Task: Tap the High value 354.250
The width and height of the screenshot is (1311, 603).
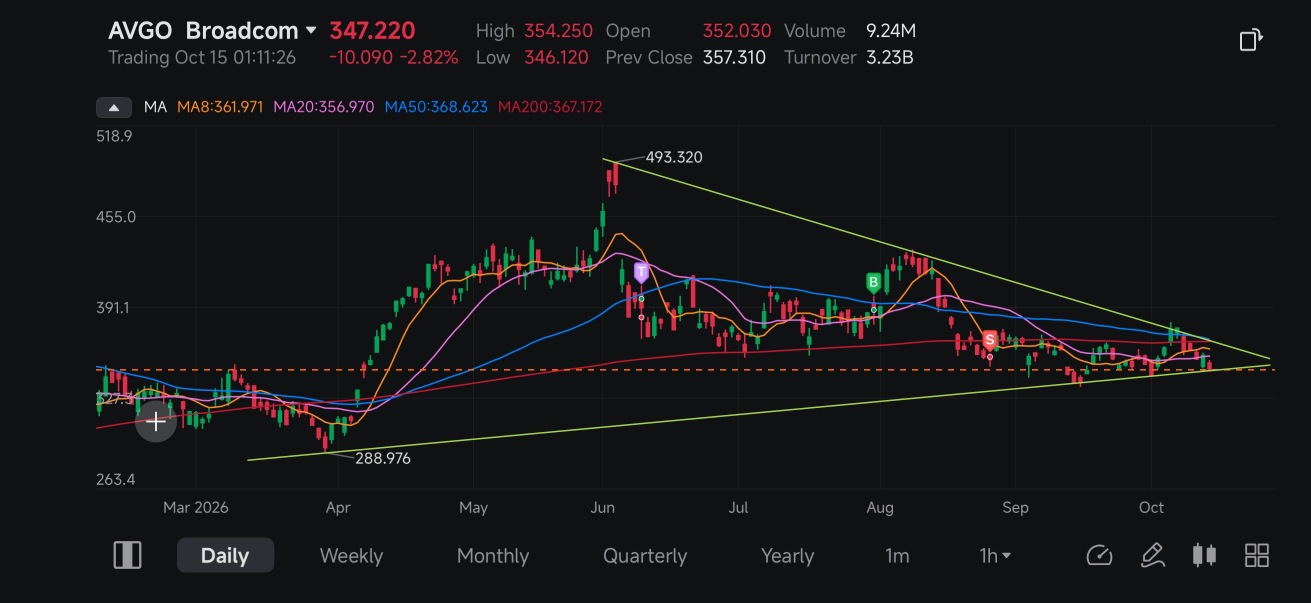Action: (558, 31)
